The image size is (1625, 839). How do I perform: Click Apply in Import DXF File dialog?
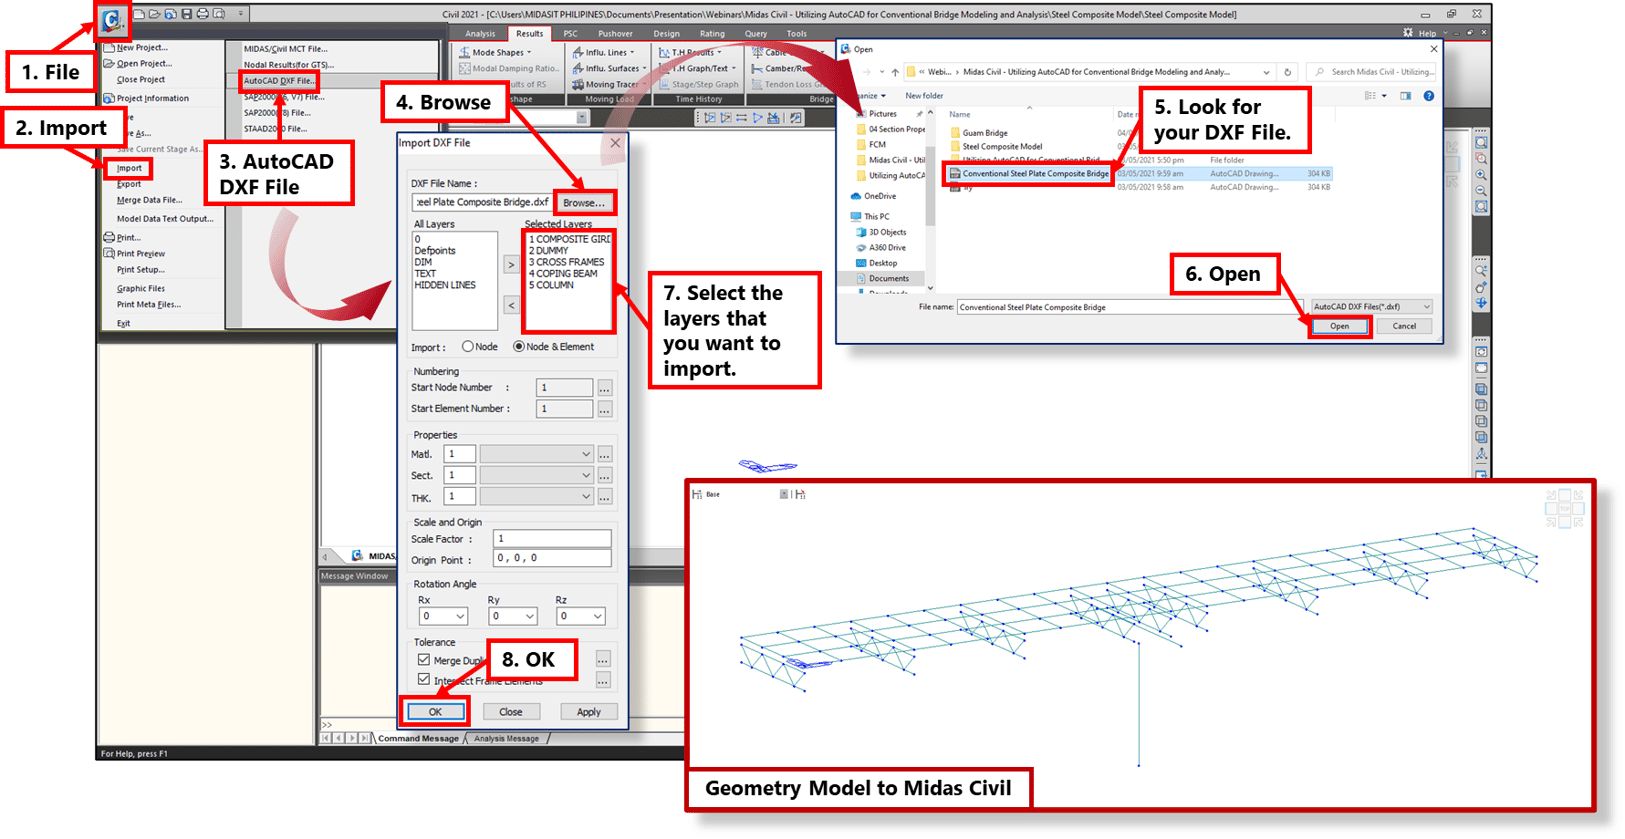click(589, 712)
